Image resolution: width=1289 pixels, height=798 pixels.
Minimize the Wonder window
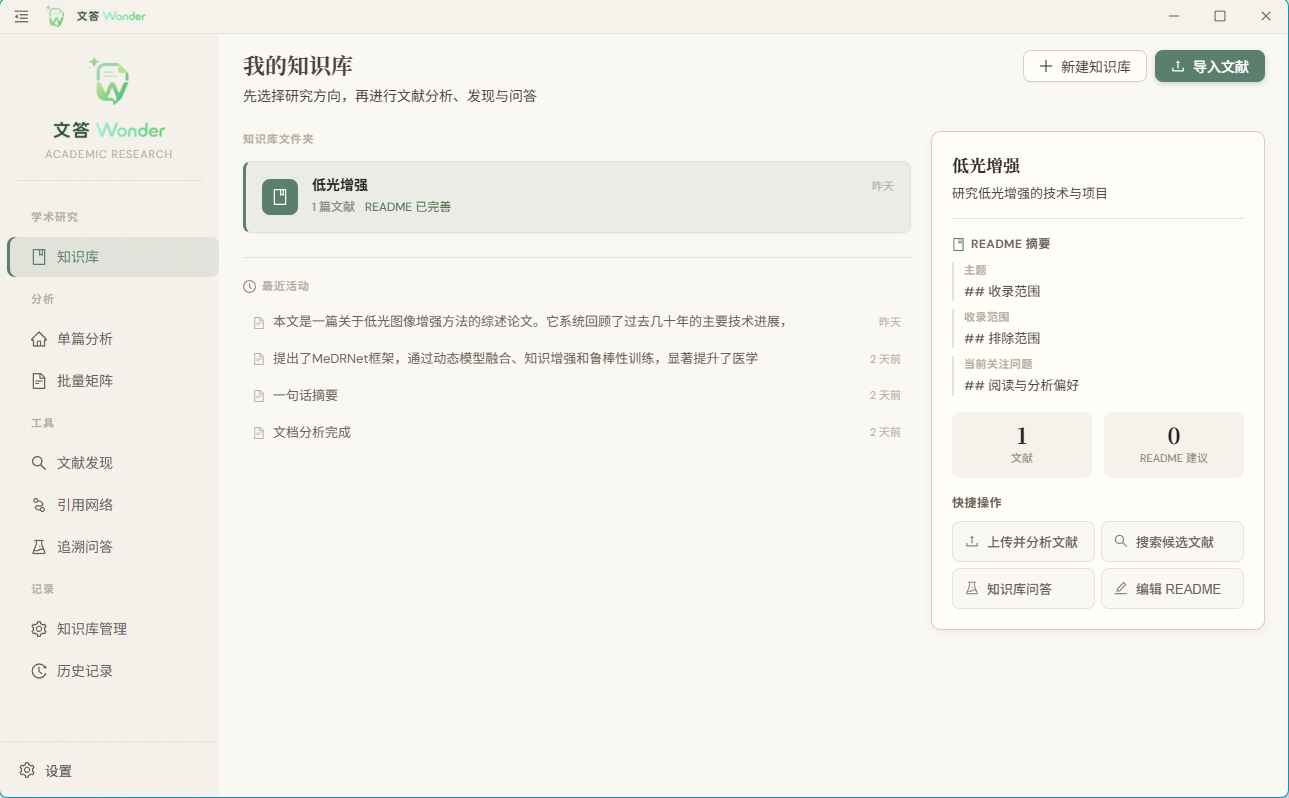tap(1174, 16)
